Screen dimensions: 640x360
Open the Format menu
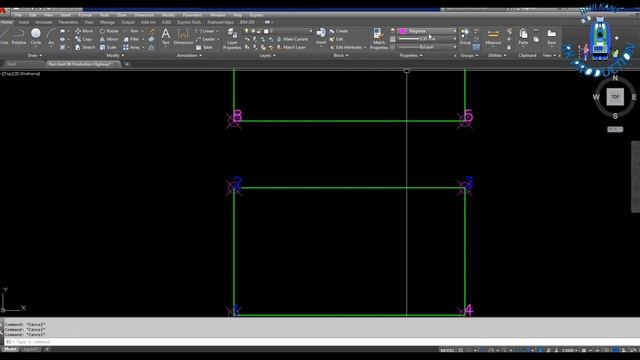pos(85,15)
